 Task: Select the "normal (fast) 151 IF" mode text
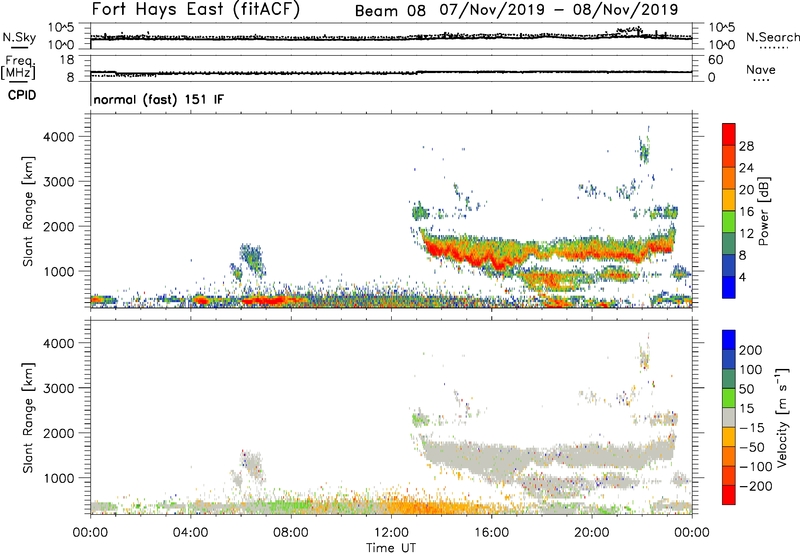[x=159, y=99]
